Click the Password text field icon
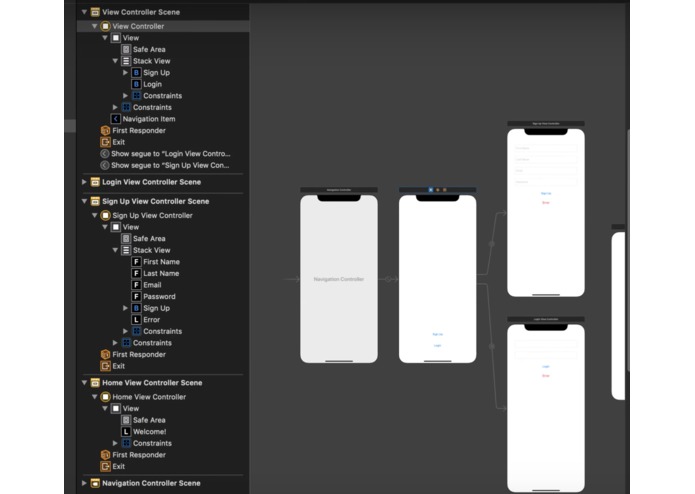Screen dimensions: 695x494 click(x=136, y=296)
